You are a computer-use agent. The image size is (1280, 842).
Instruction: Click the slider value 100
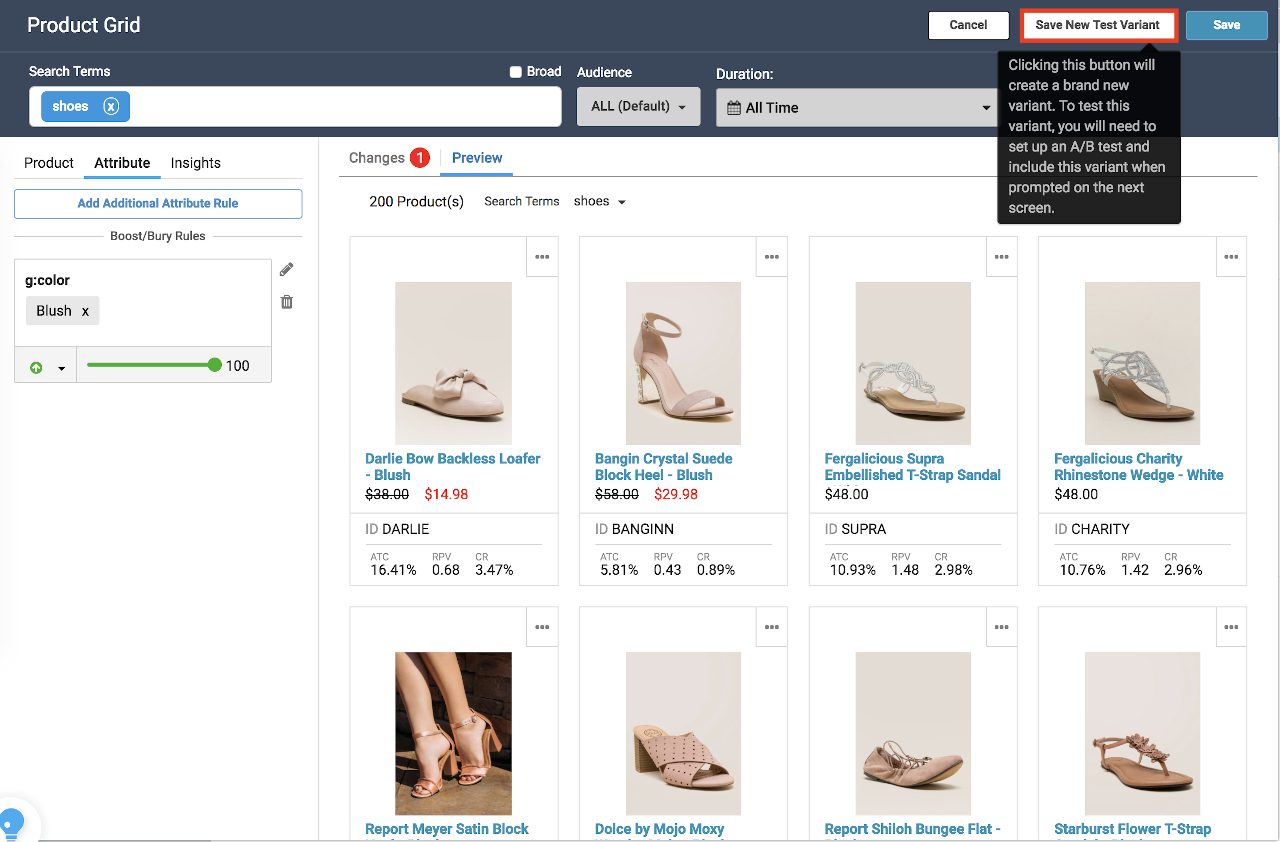click(238, 366)
